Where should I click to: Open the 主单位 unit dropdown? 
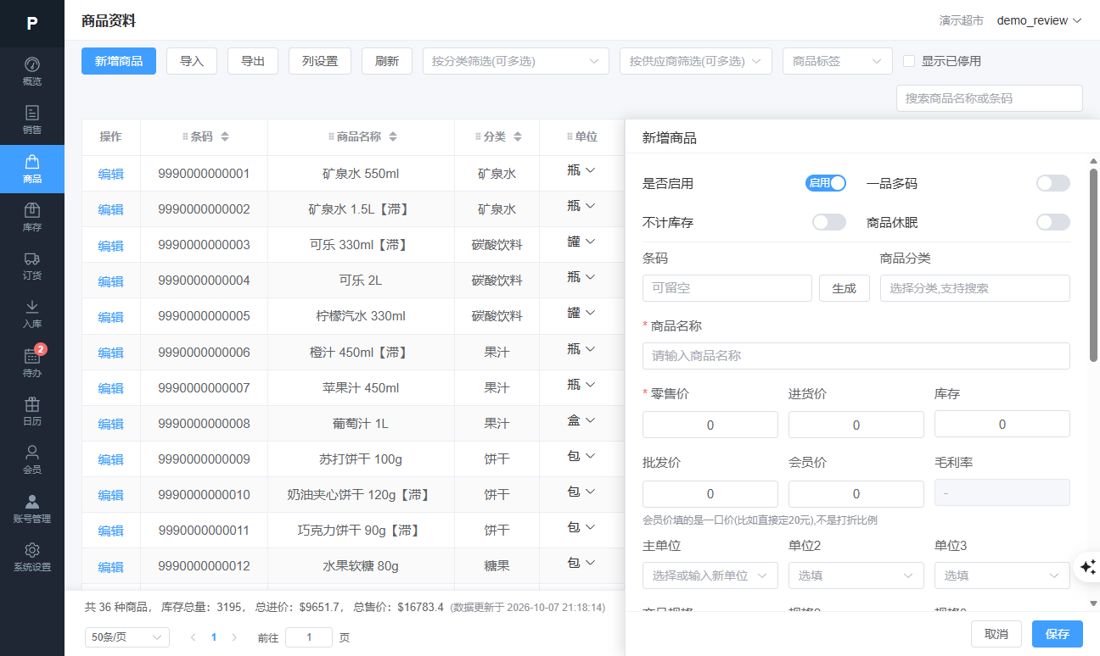click(x=710, y=575)
